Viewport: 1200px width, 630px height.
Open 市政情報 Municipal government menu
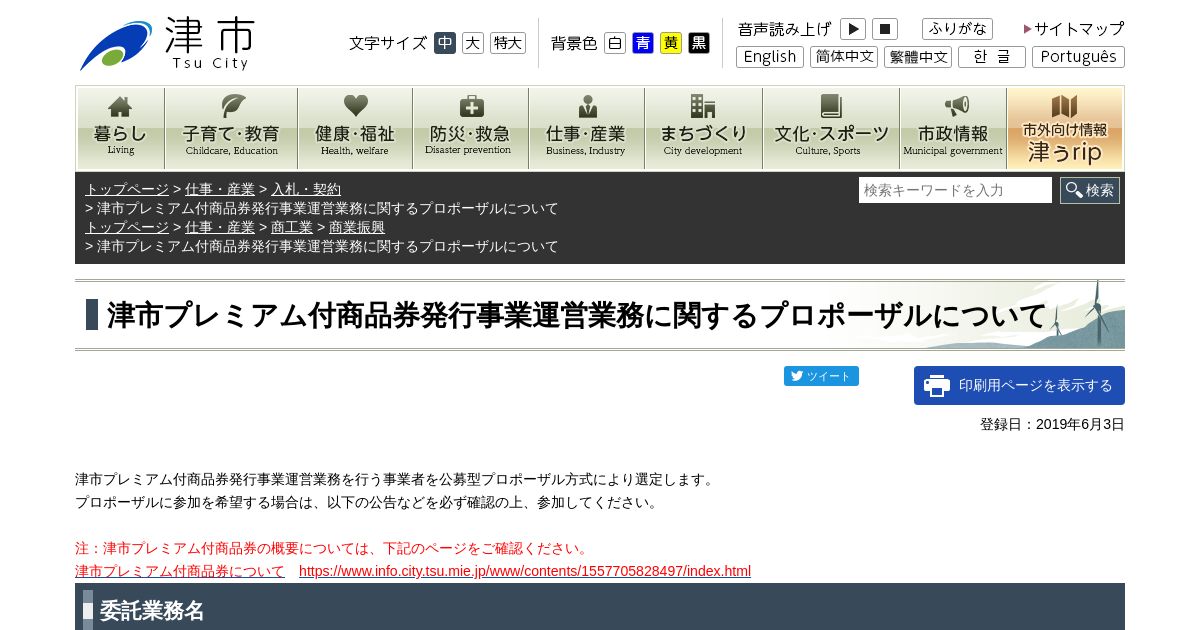(953, 128)
